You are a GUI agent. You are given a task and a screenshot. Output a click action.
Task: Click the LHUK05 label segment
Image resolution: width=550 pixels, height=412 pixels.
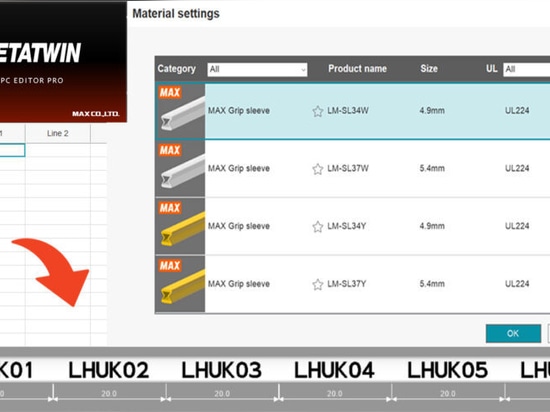(x=448, y=370)
